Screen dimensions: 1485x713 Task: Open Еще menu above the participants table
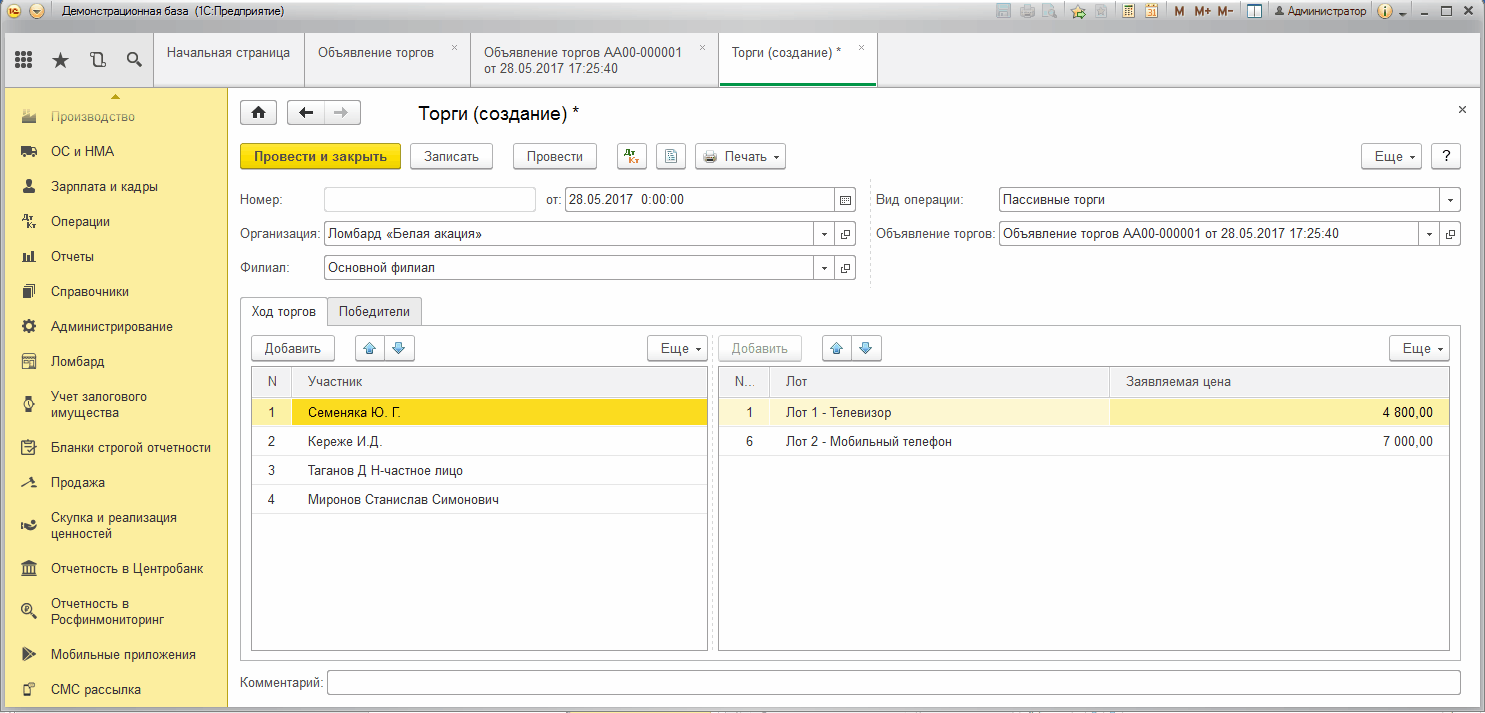[677, 348]
